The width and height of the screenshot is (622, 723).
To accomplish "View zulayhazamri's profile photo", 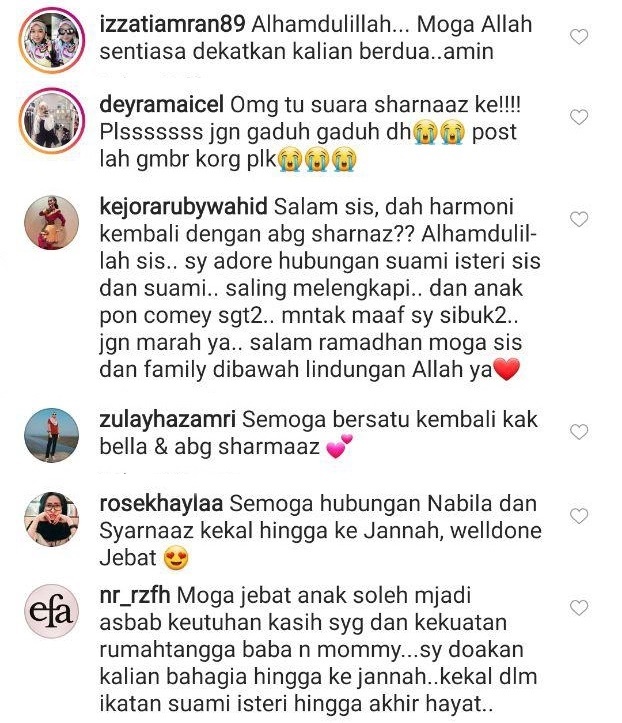I will pyautogui.click(x=51, y=435).
